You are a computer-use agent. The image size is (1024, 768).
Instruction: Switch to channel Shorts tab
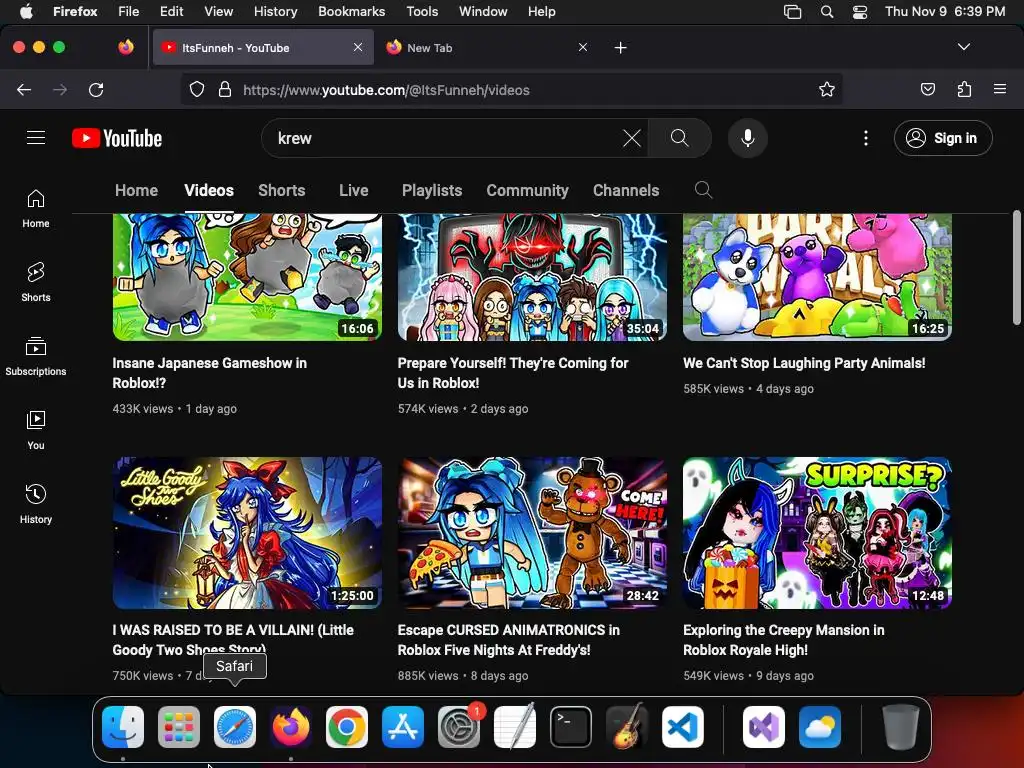click(x=281, y=190)
